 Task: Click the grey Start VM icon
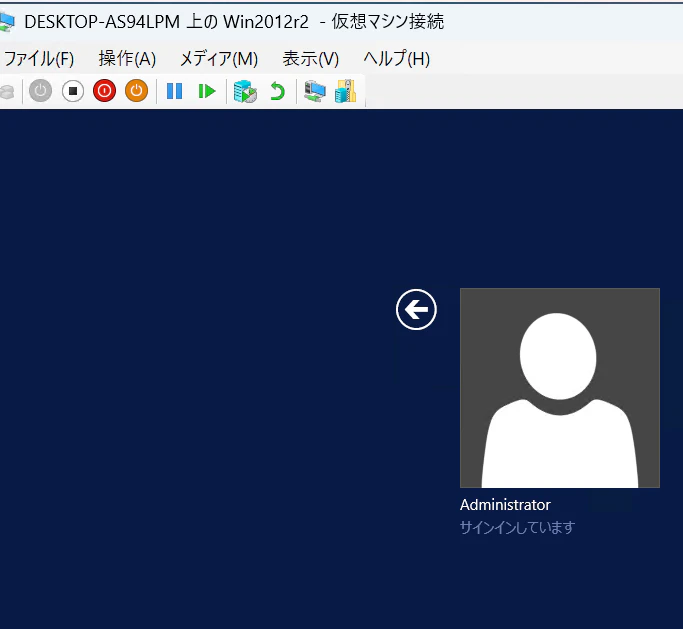[41, 91]
